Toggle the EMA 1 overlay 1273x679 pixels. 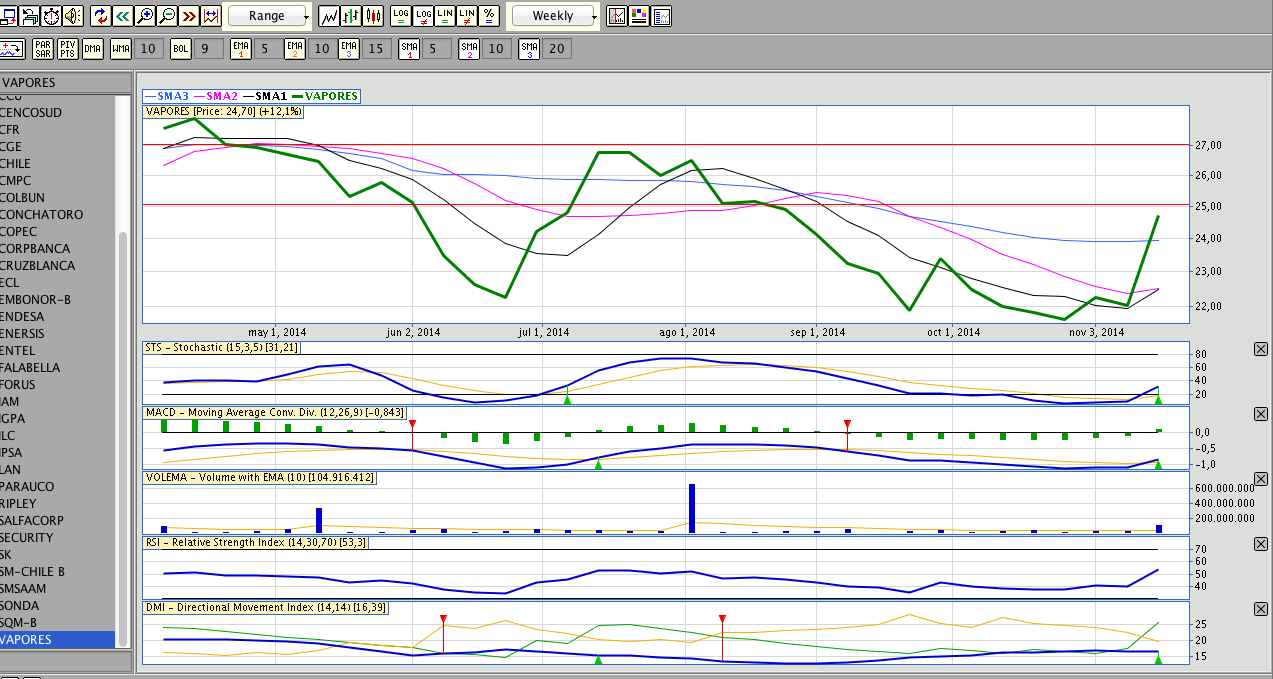tap(240, 48)
